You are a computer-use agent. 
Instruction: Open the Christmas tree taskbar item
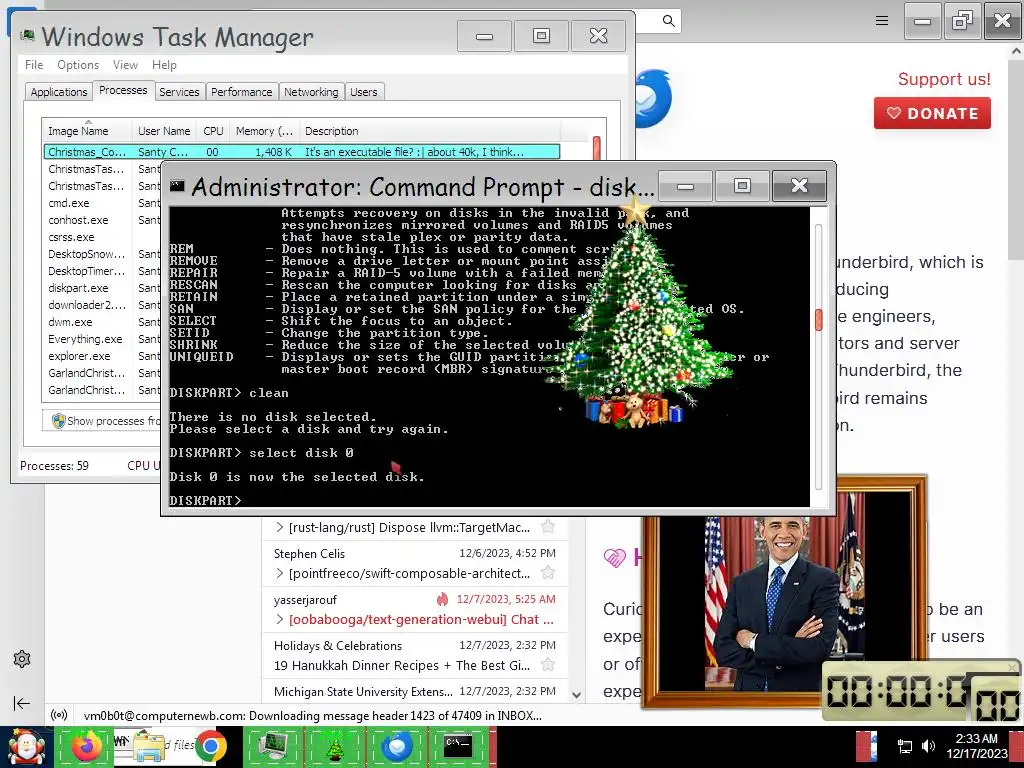pyautogui.click(x=334, y=746)
